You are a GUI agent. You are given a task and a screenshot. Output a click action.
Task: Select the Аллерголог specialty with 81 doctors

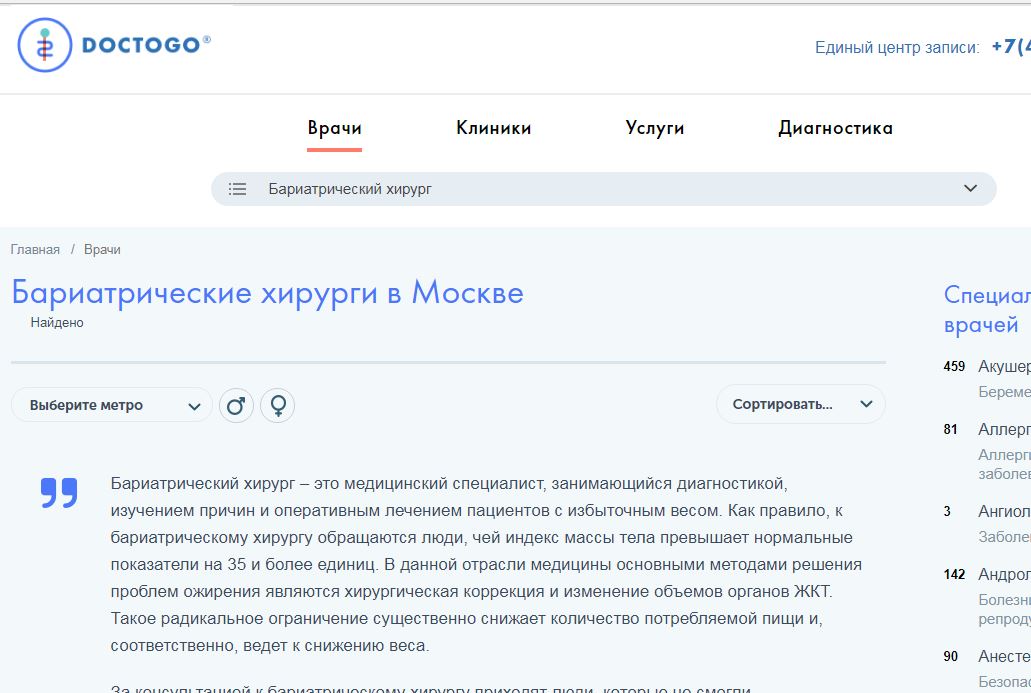pos(1003,429)
